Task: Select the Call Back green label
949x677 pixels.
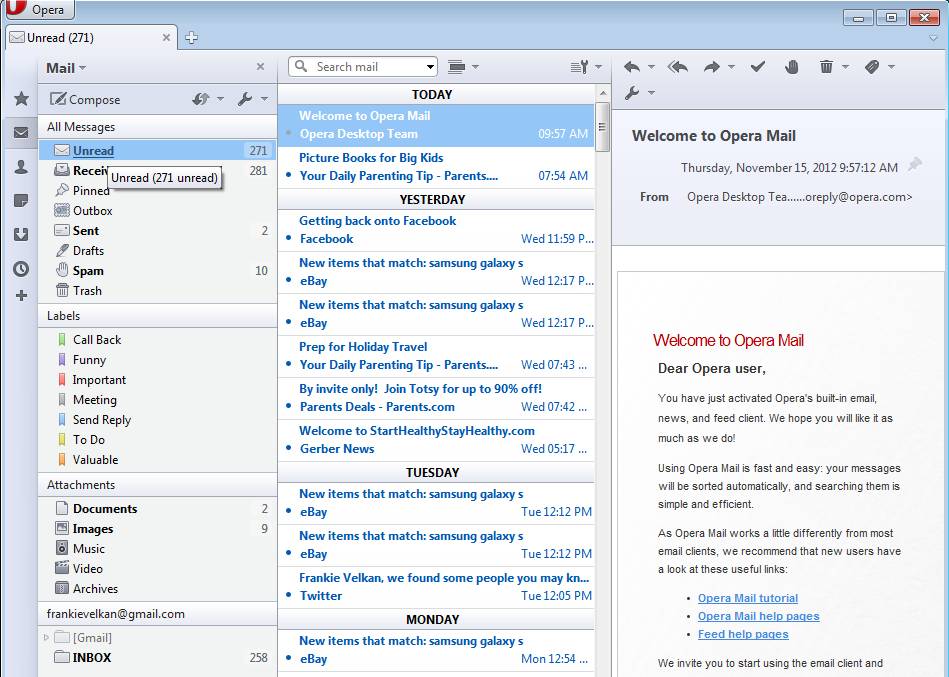Action: pos(157,339)
